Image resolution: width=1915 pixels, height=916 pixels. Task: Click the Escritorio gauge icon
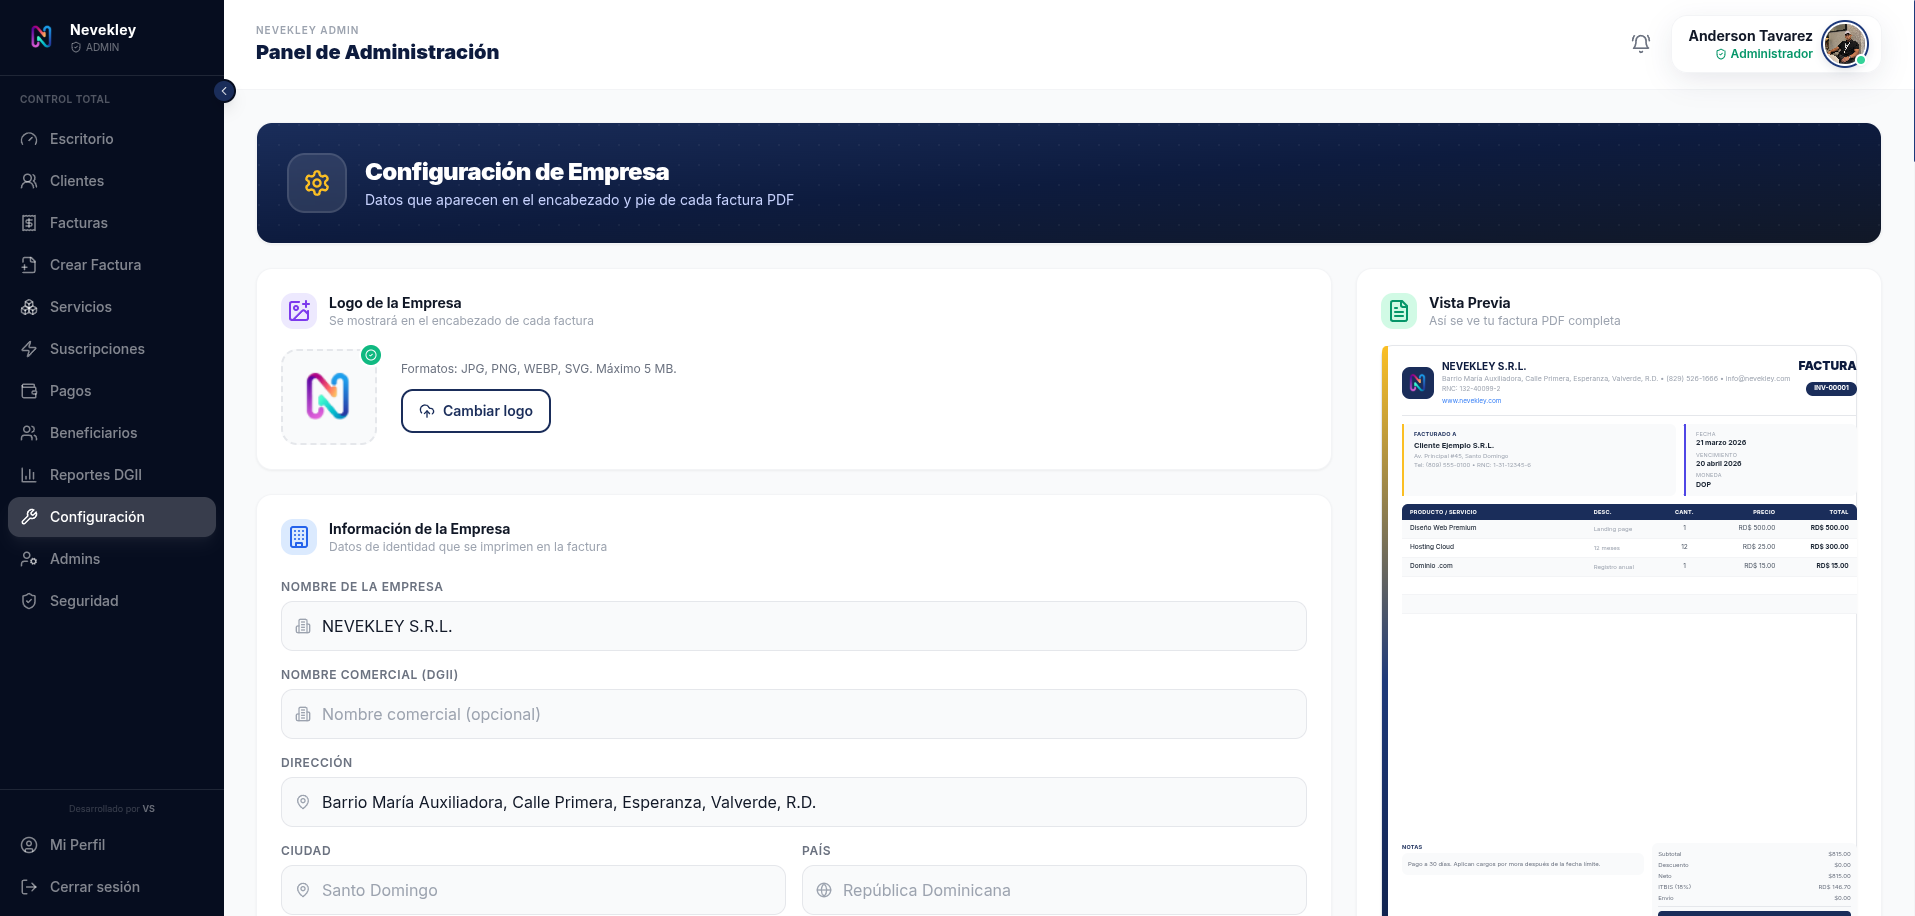pyautogui.click(x=29, y=139)
